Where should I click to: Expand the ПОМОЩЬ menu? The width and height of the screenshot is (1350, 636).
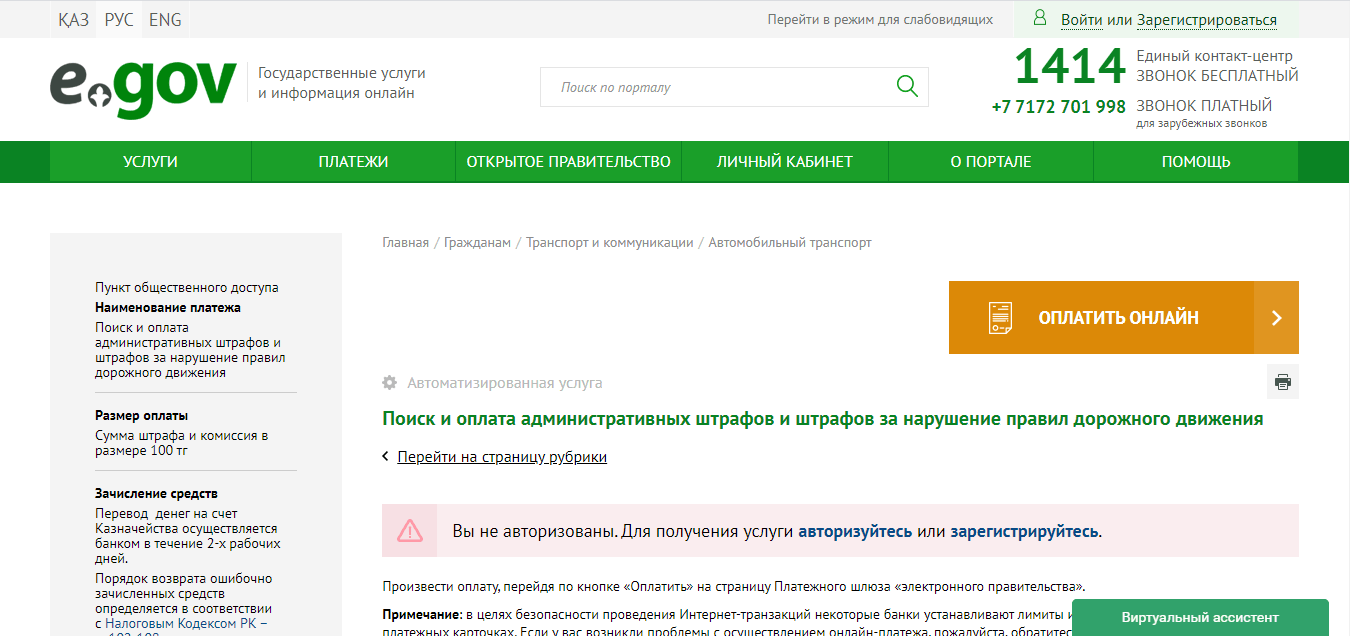pyautogui.click(x=1195, y=162)
